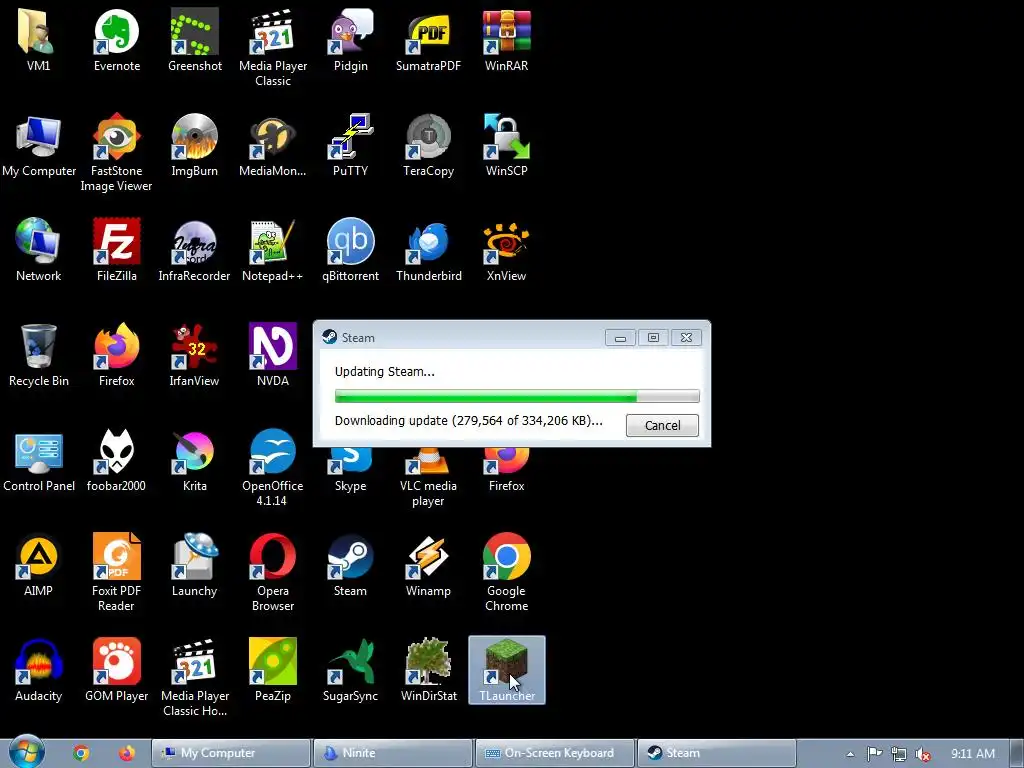The width and height of the screenshot is (1024, 768).
Task: Switch to Ninite taskbar button
Action: point(393,753)
